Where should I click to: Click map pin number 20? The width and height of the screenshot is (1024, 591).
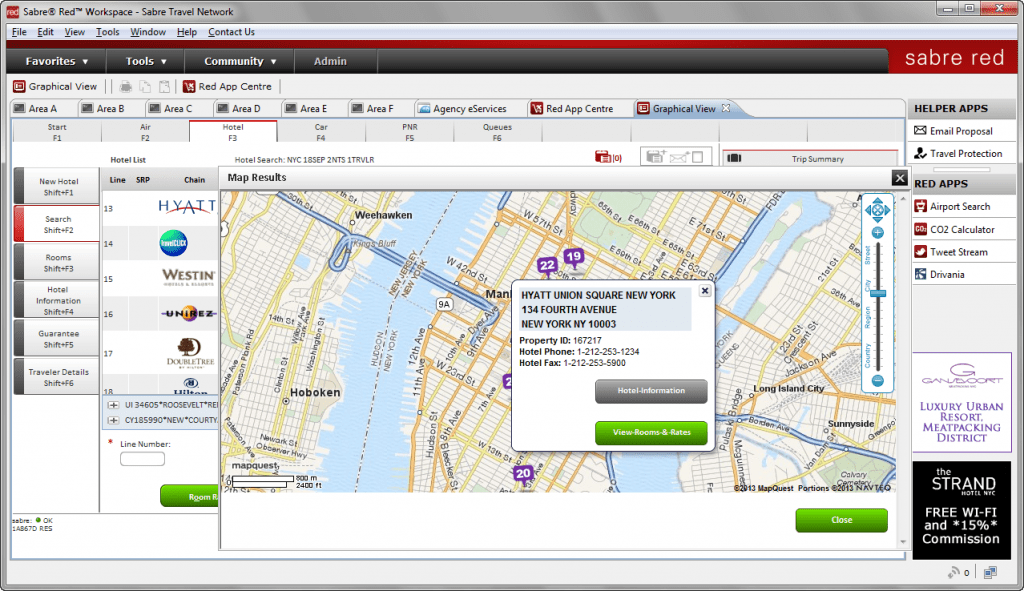(x=523, y=474)
